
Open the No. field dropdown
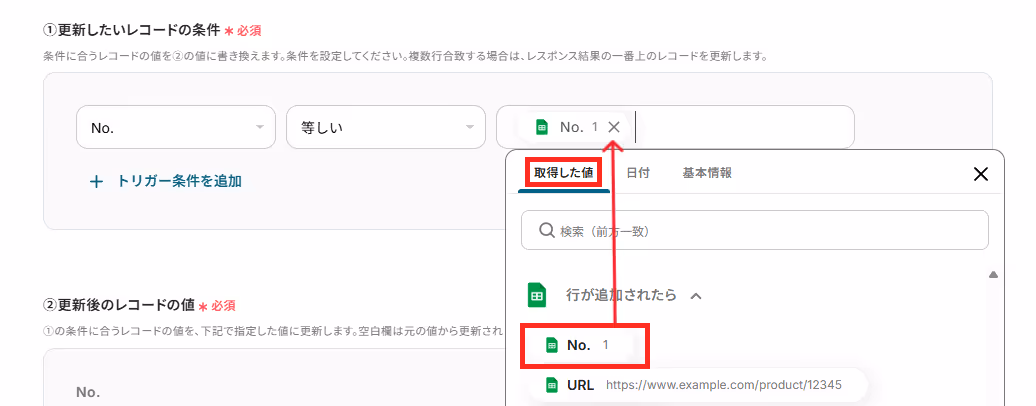click(176, 127)
